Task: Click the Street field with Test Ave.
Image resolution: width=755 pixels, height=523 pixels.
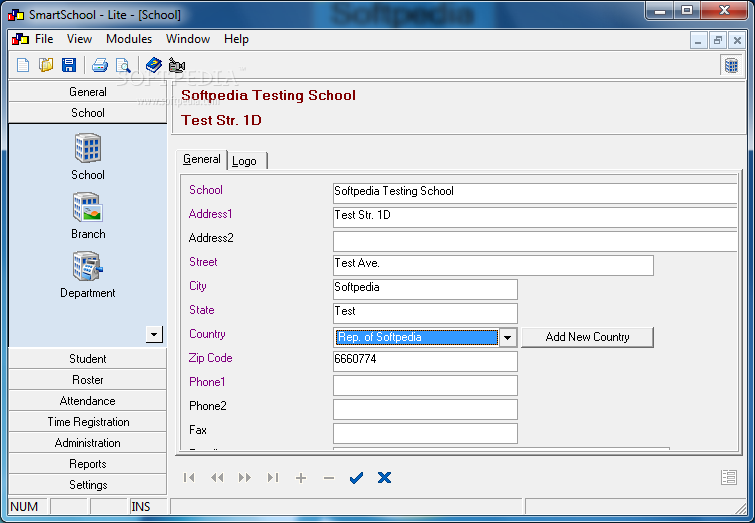Action: click(x=493, y=265)
